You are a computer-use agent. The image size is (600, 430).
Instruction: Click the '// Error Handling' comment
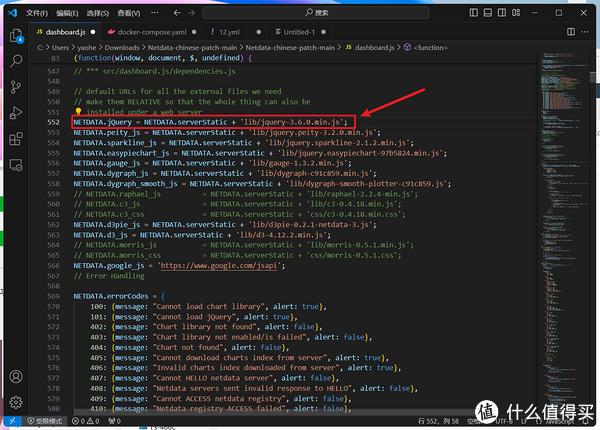[109, 276]
